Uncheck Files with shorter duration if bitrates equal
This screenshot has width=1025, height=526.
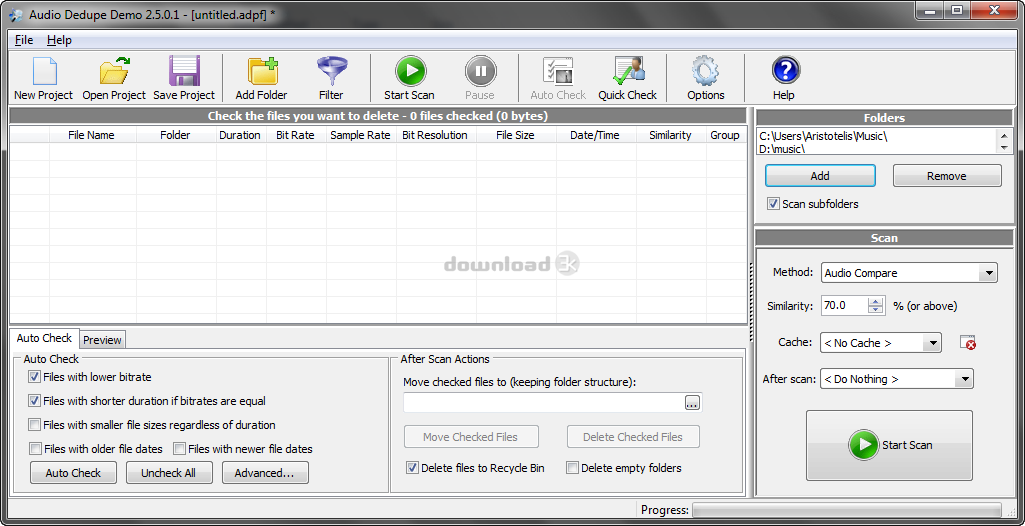[x=34, y=401]
